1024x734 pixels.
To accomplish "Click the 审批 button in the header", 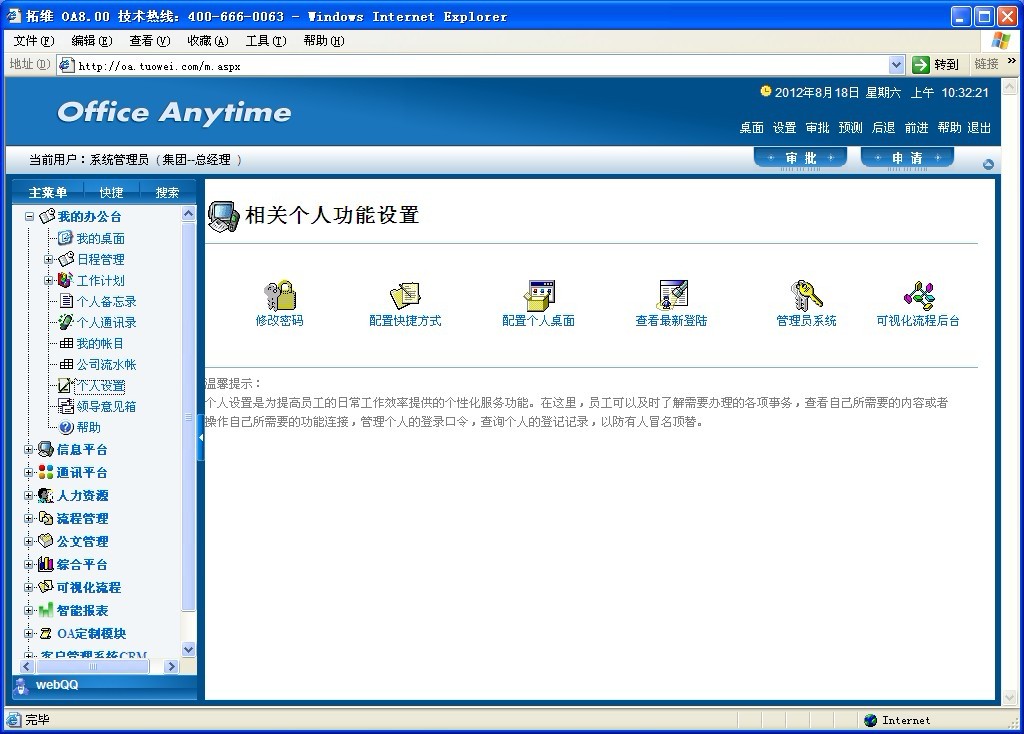I will pos(800,158).
